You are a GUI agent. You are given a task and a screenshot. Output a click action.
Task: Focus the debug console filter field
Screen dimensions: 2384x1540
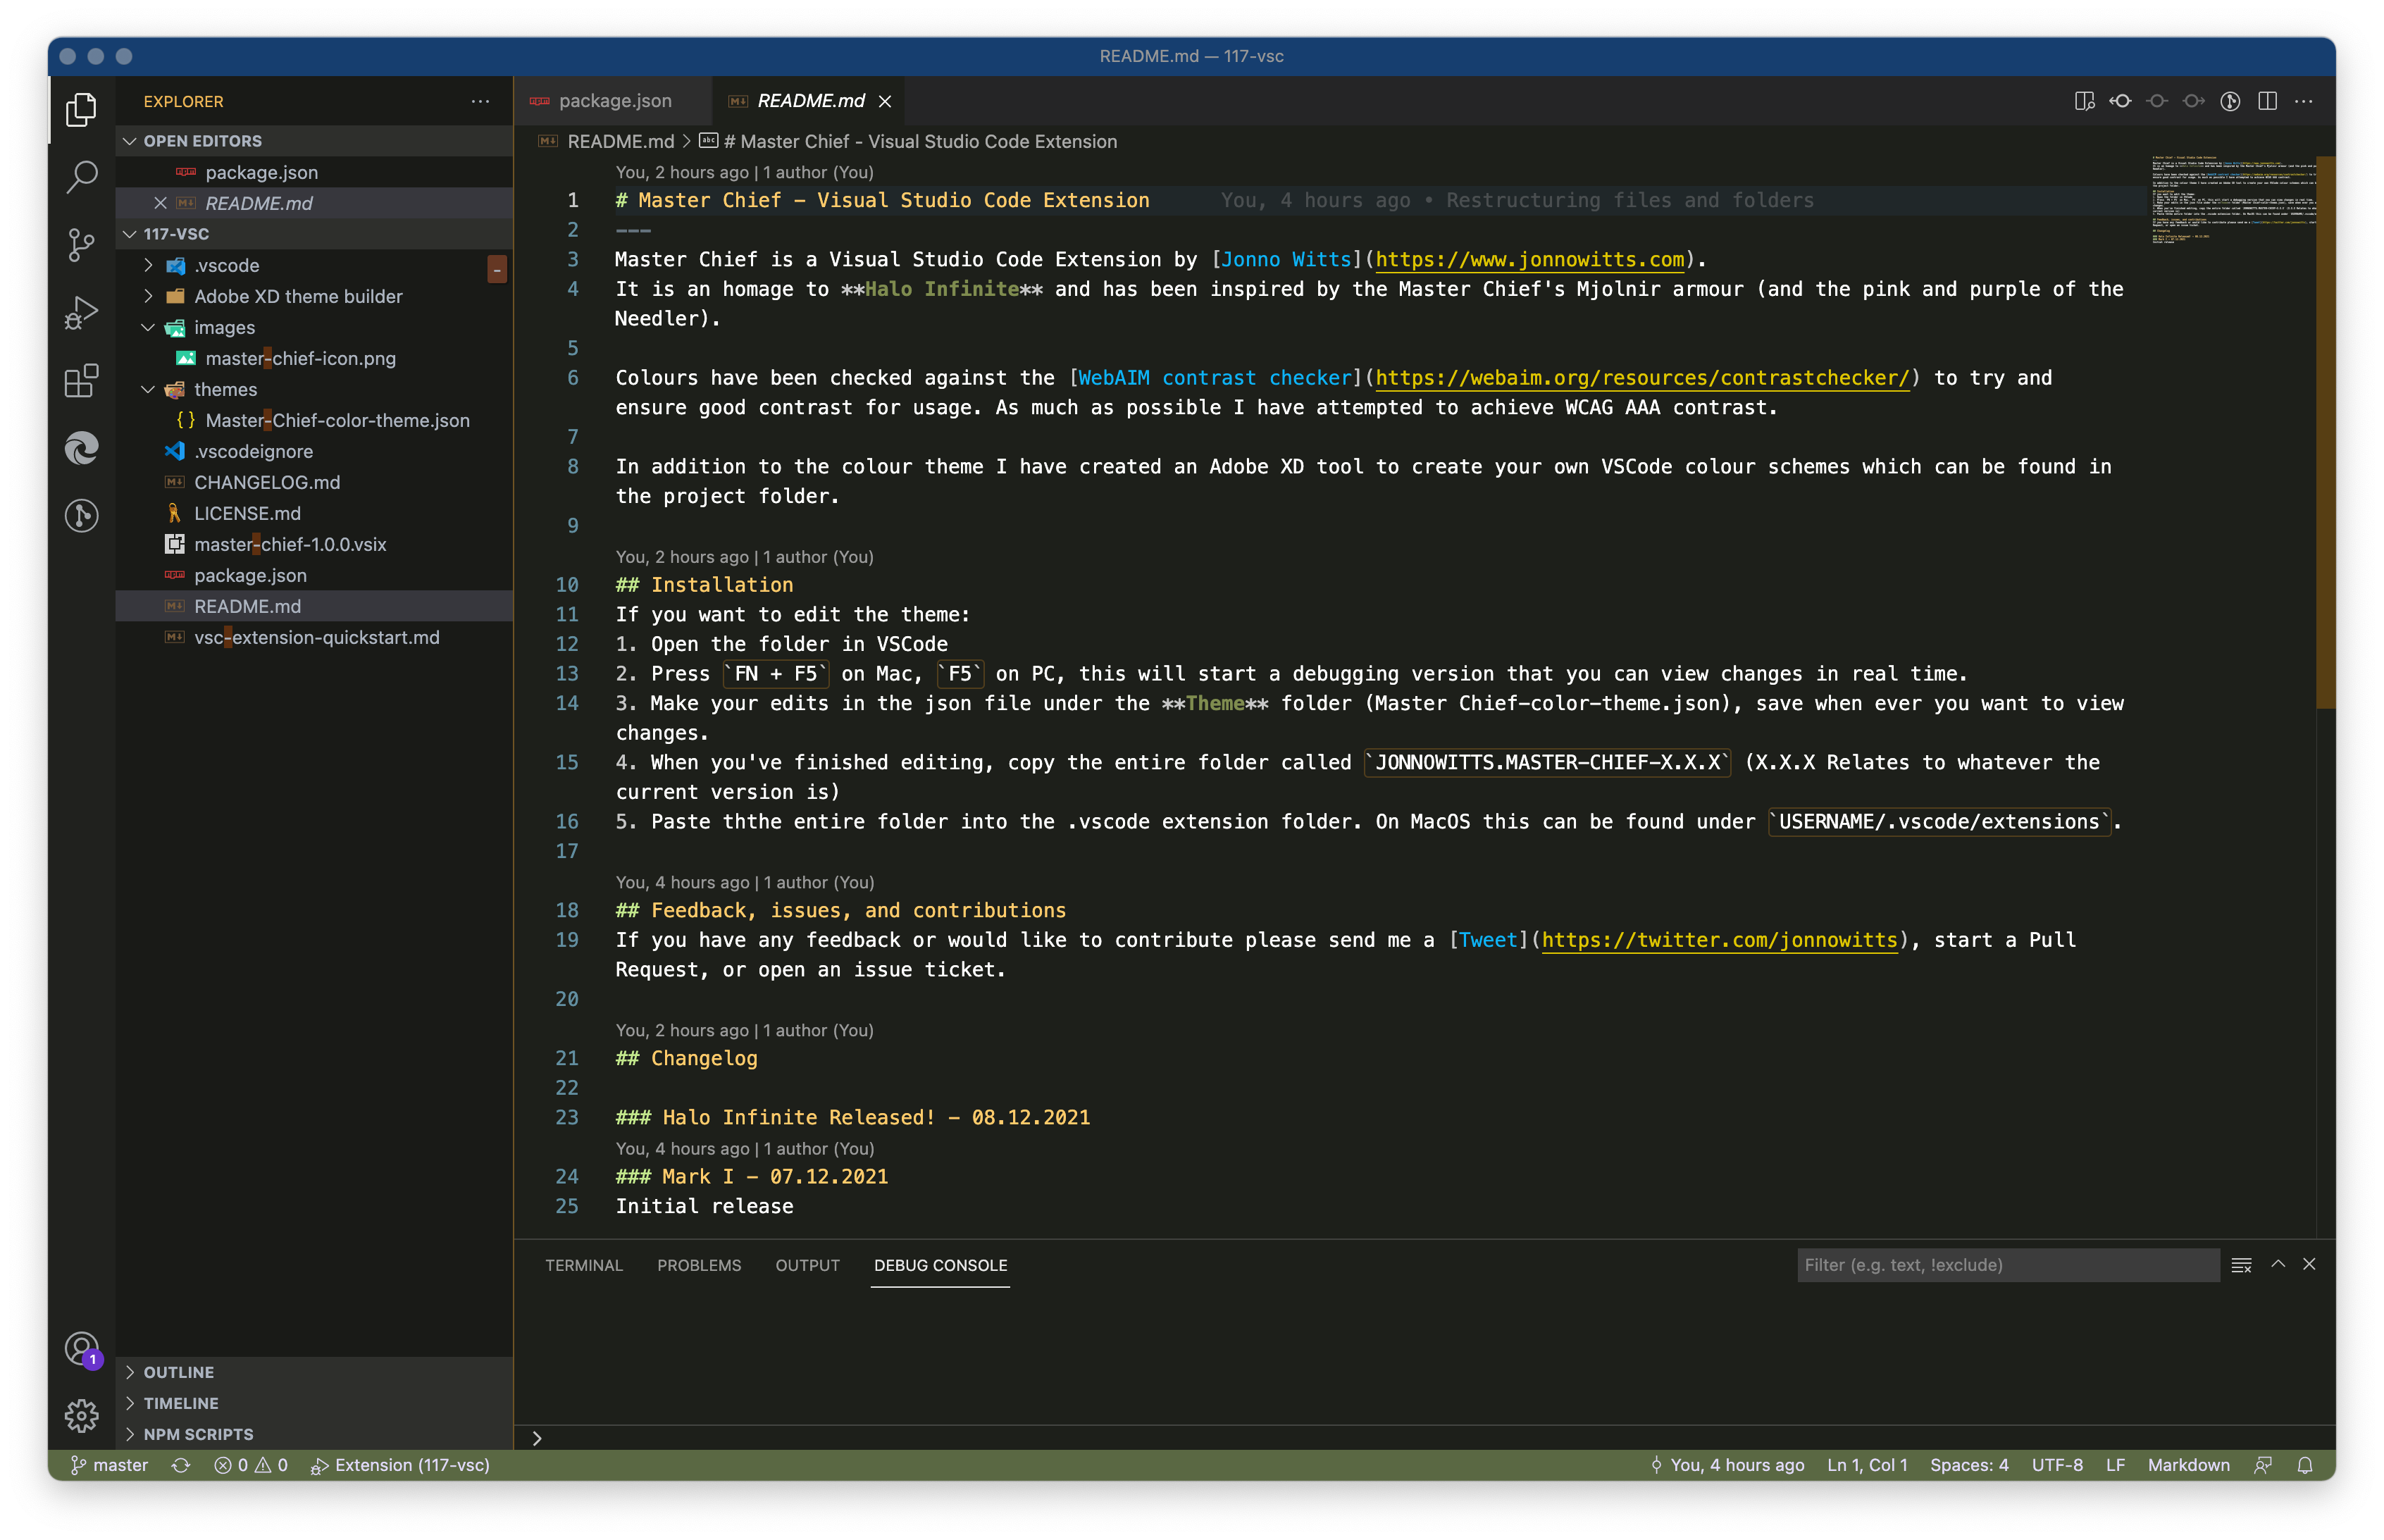pos(2007,1265)
